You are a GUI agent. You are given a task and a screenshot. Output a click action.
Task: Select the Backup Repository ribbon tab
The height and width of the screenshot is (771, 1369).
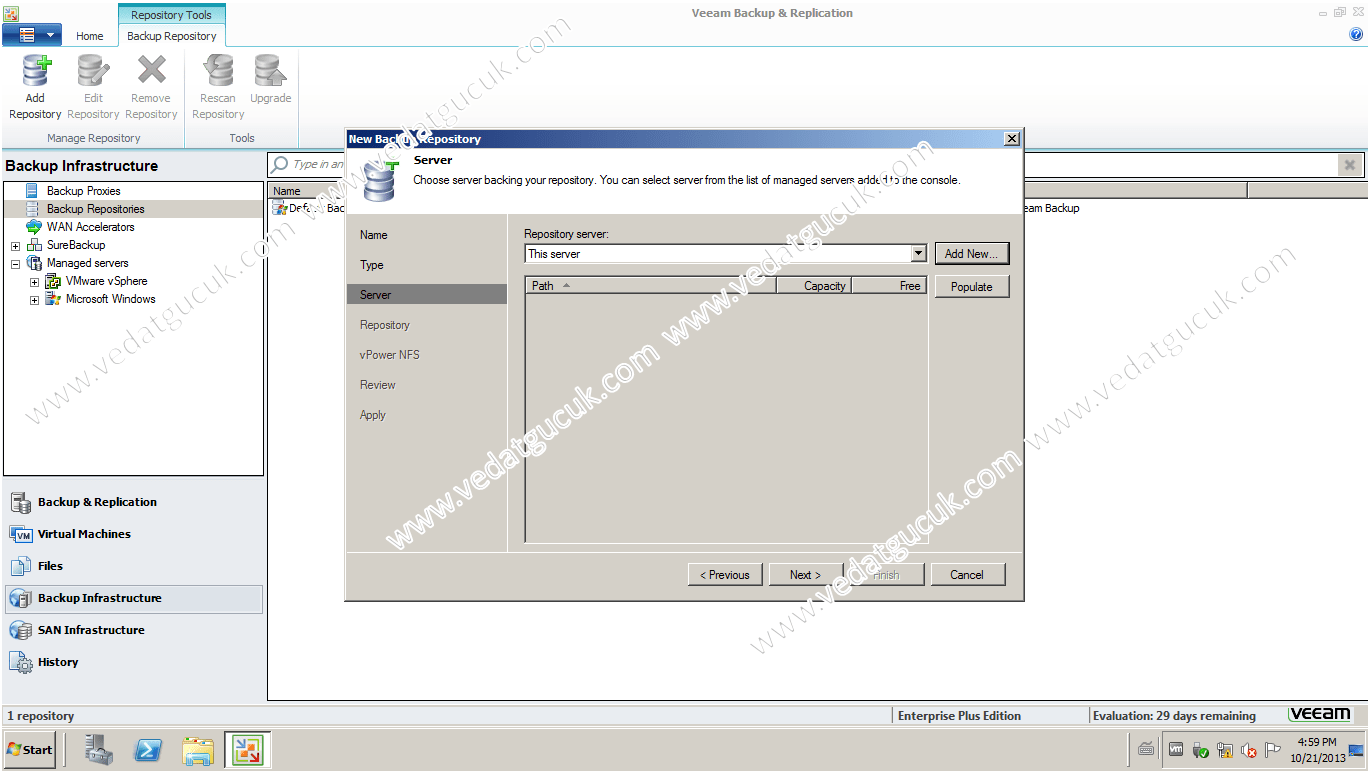(x=171, y=36)
